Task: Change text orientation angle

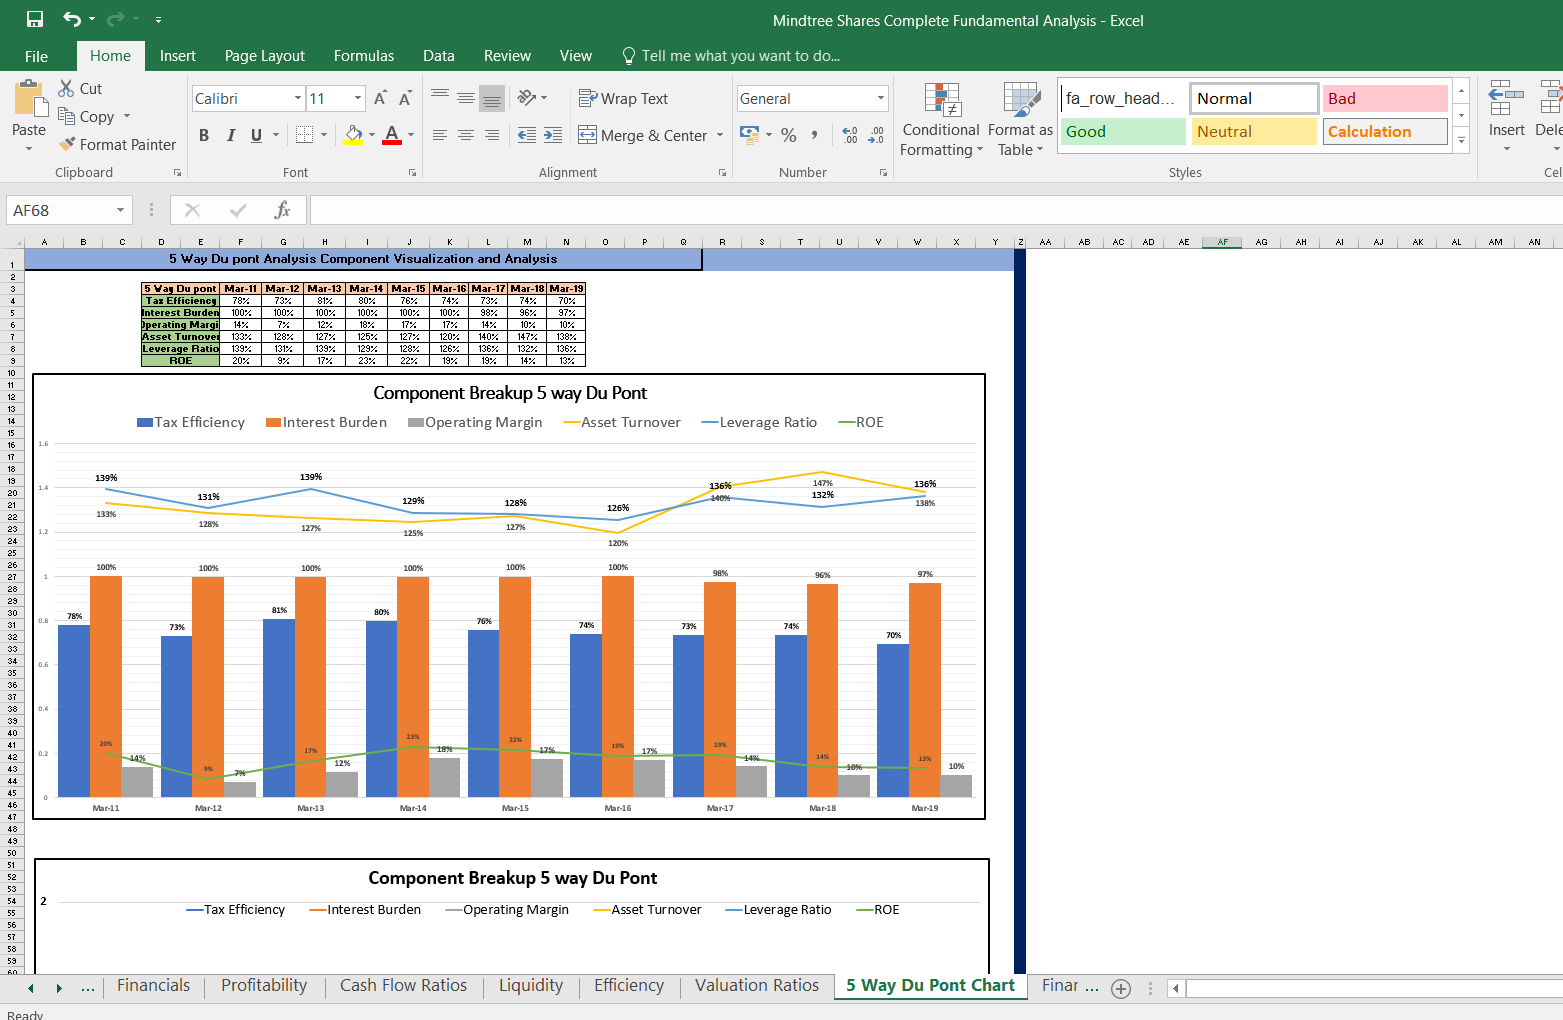Action: point(527,97)
